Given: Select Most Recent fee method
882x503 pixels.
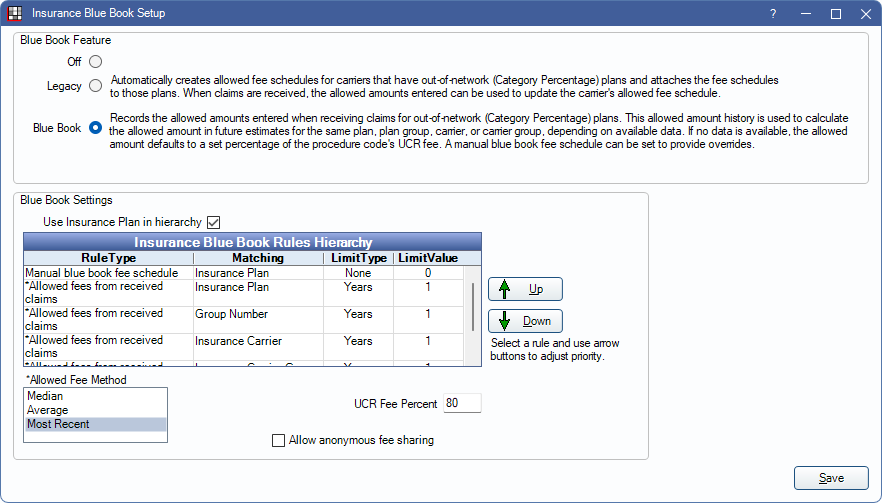Looking at the screenshot, I should [95, 424].
